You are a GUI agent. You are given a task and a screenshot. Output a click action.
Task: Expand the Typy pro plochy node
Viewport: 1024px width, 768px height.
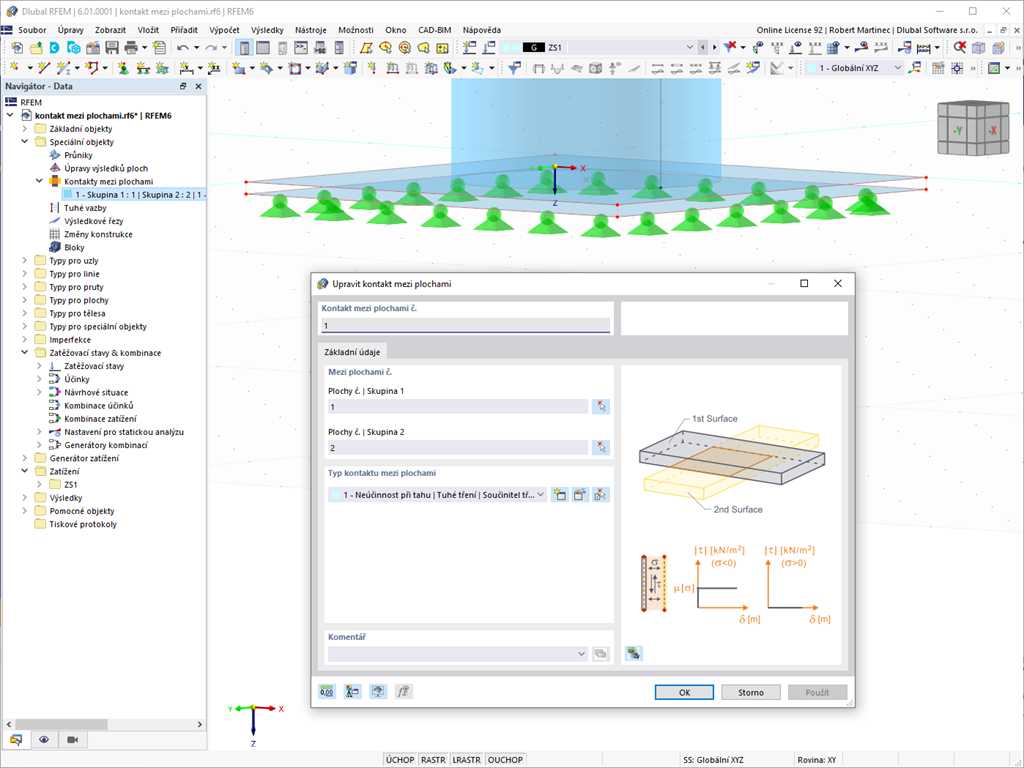click(x=25, y=300)
